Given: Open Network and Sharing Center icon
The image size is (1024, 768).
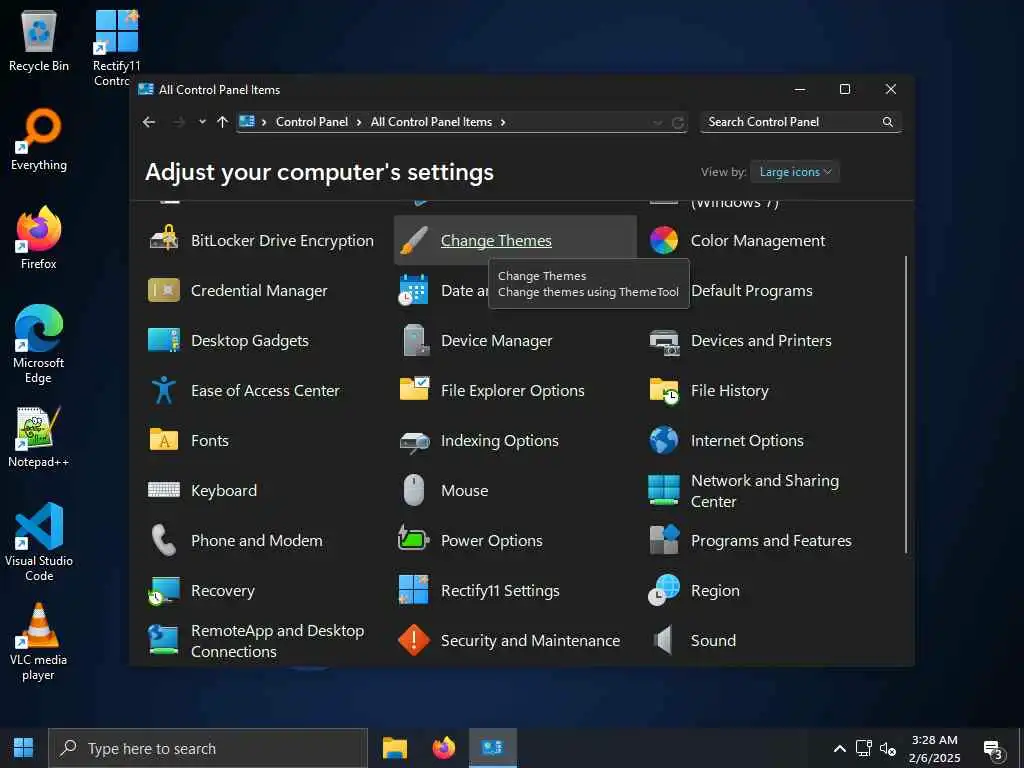Looking at the screenshot, I should (664, 490).
